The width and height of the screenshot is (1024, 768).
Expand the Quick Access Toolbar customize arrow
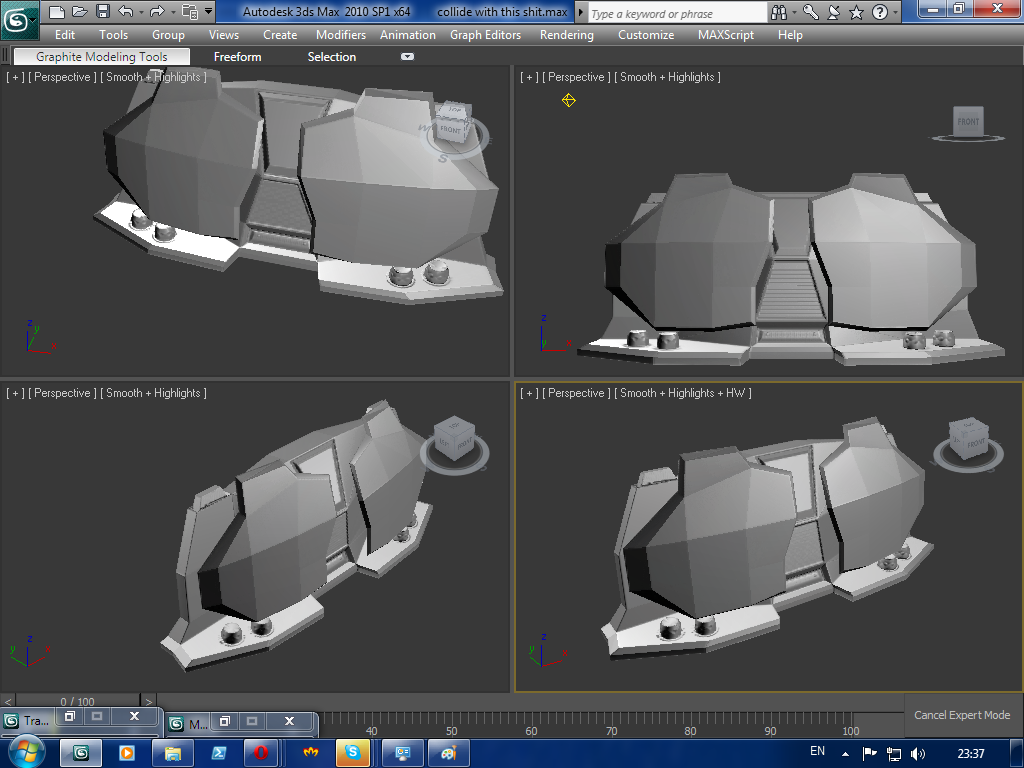point(208,13)
